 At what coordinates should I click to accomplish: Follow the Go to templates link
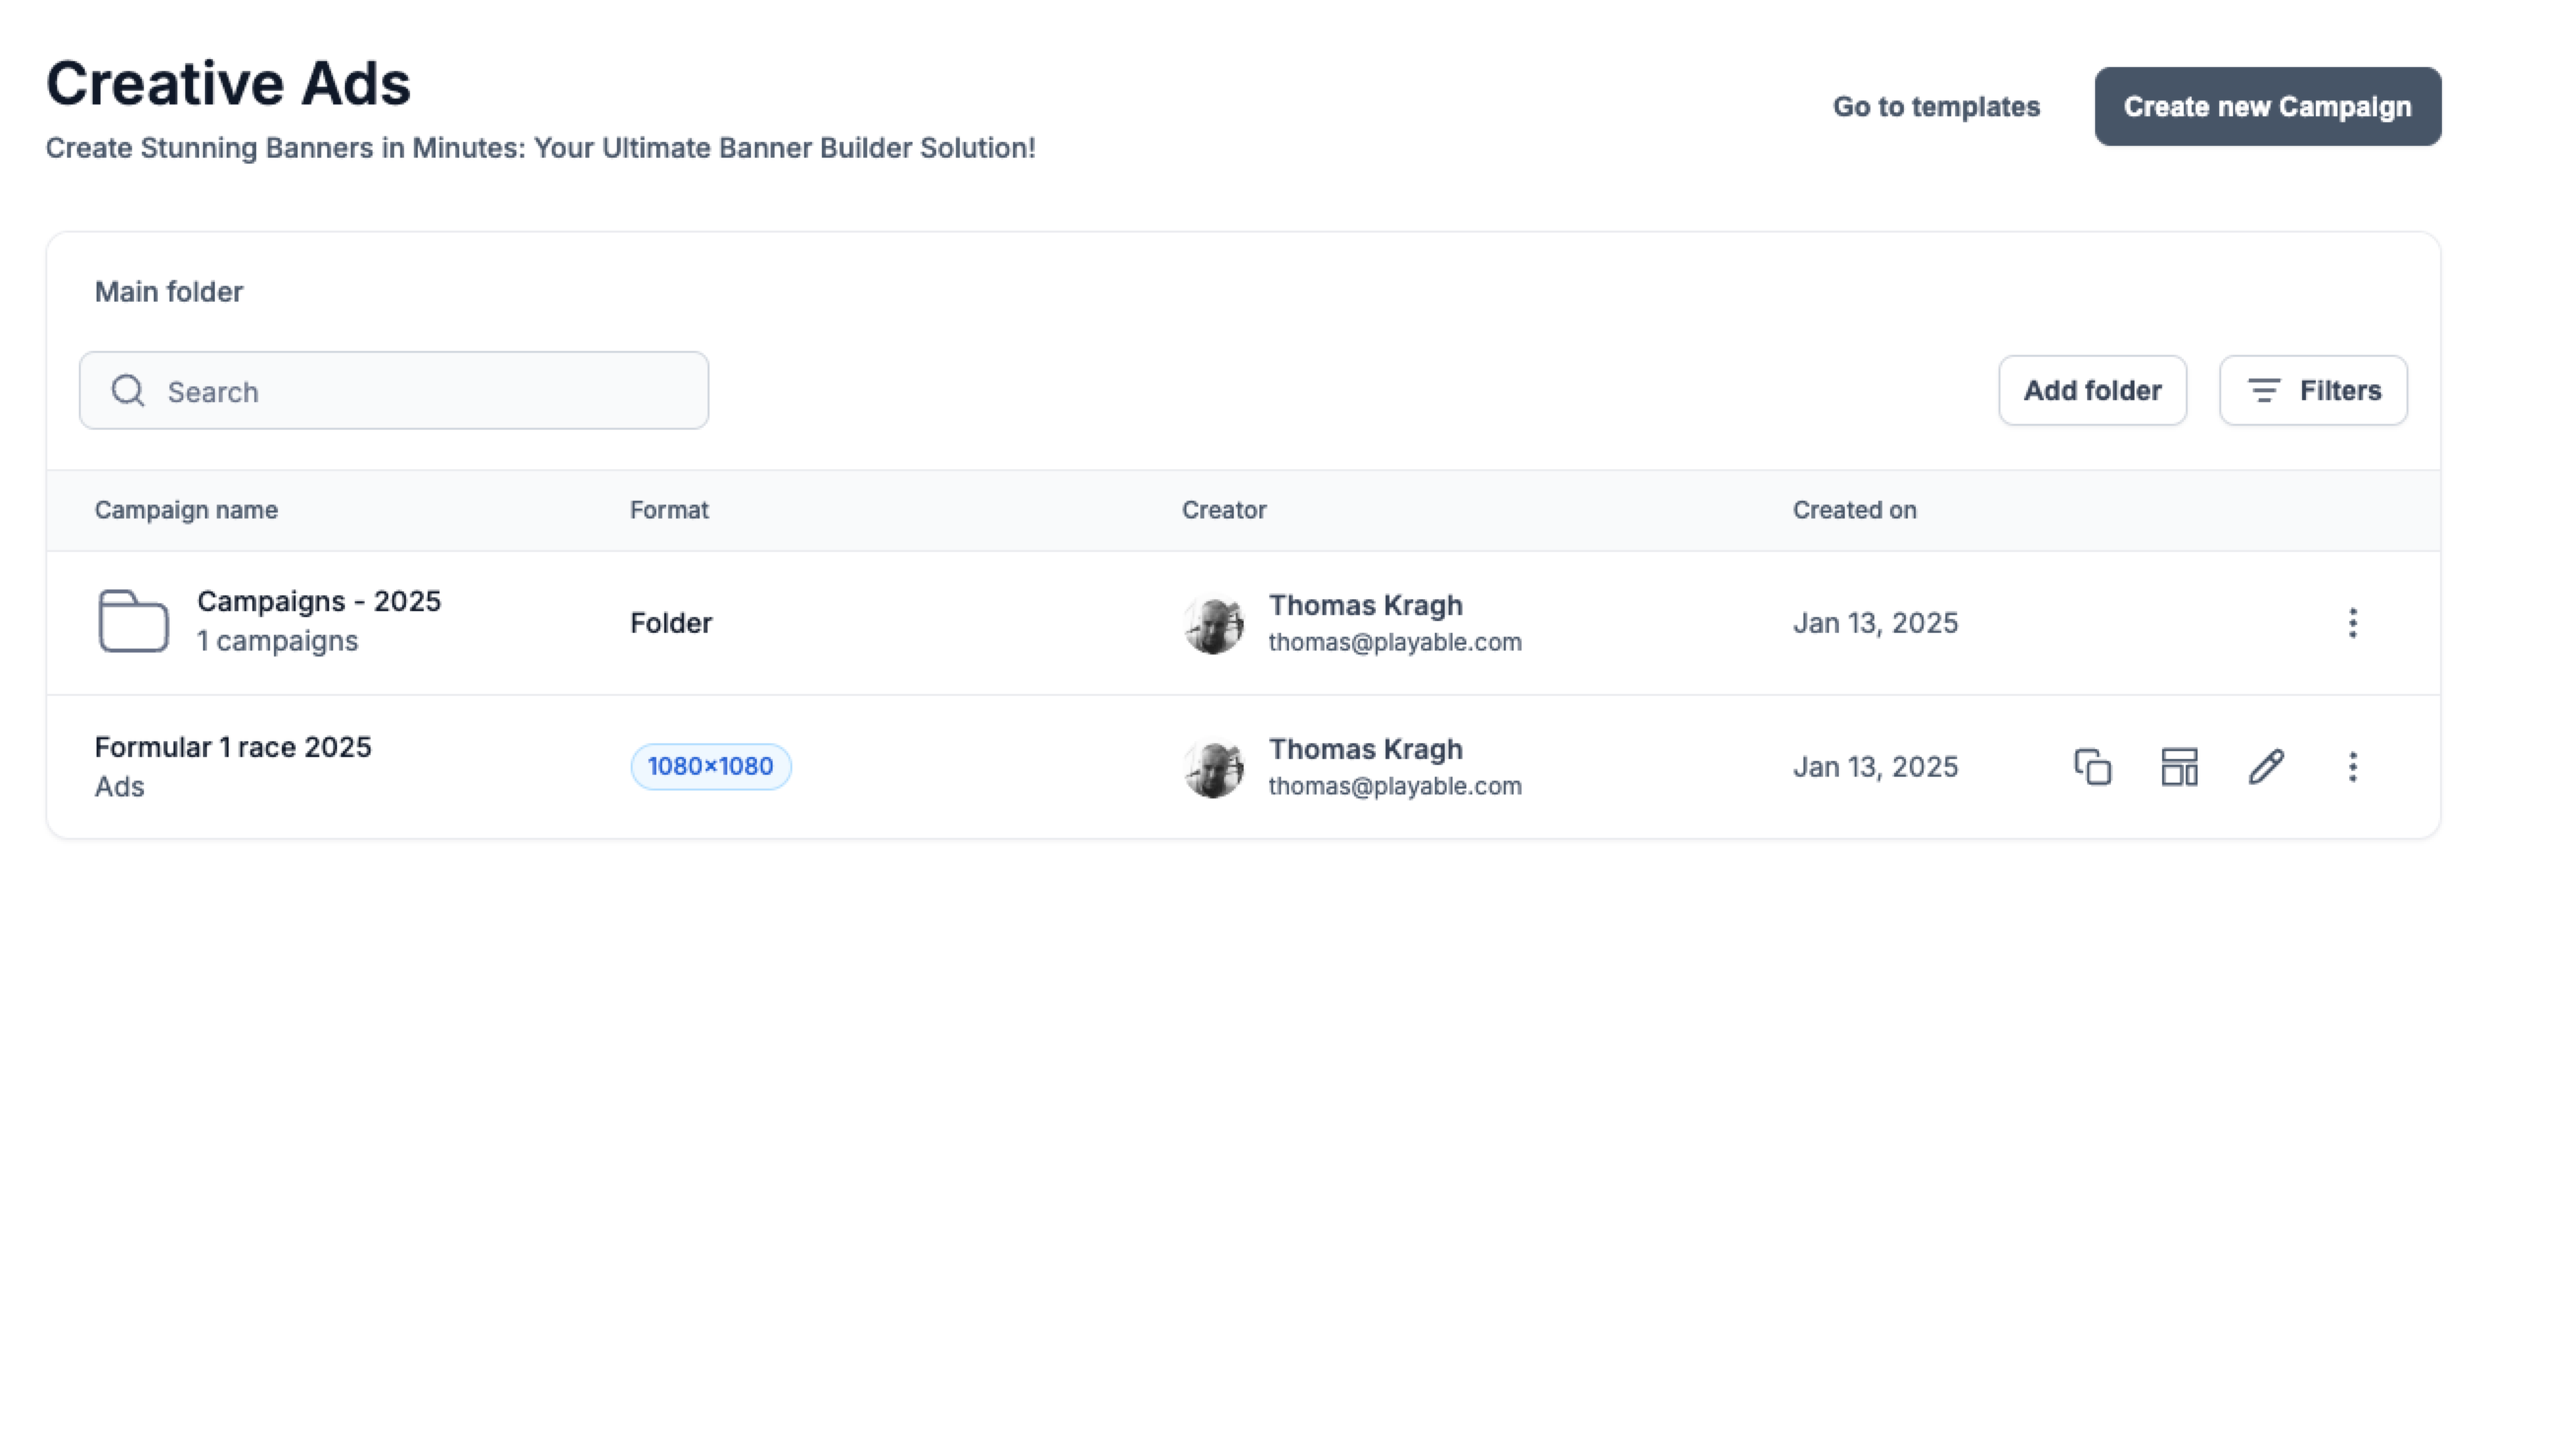[x=1935, y=107]
